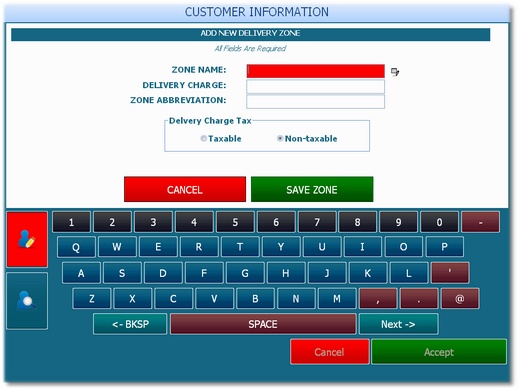The height and width of the screenshot is (392, 520).
Task: Tap the D key
Action: pos(163,273)
